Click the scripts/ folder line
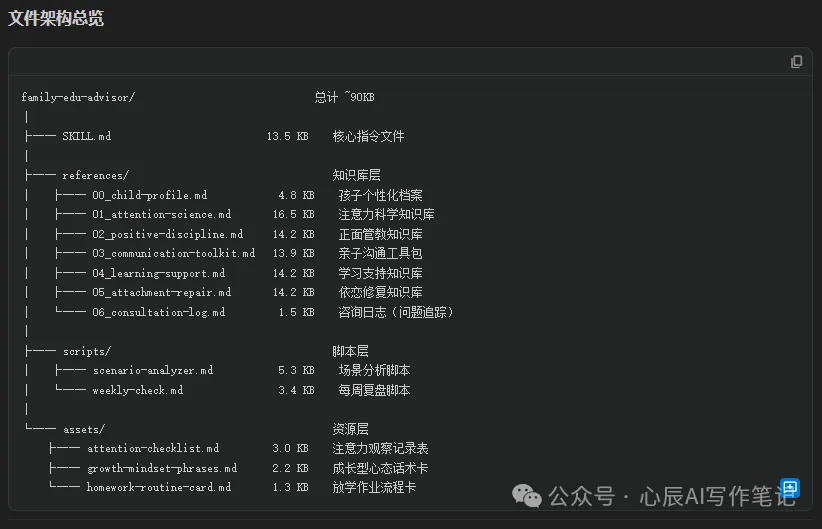The width and height of the screenshot is (822, 529). (x=86, y=351)
